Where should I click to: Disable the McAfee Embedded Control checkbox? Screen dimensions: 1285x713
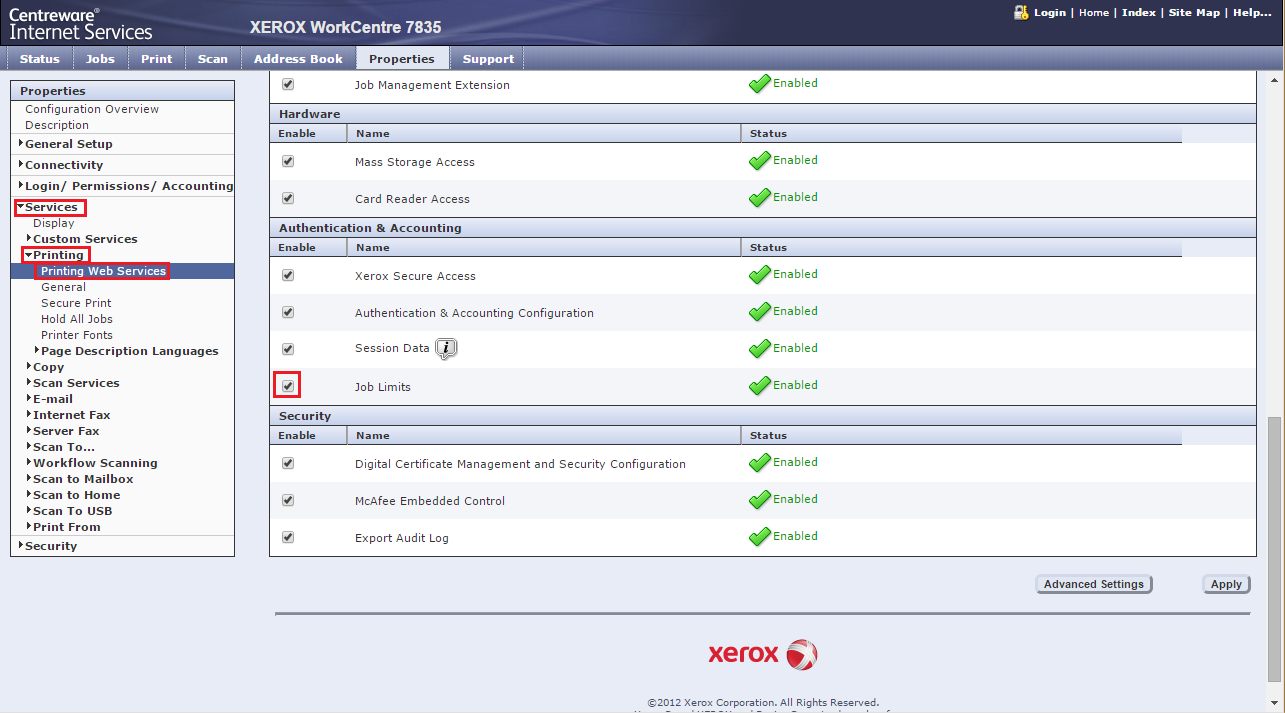click(x=288, y=500)
